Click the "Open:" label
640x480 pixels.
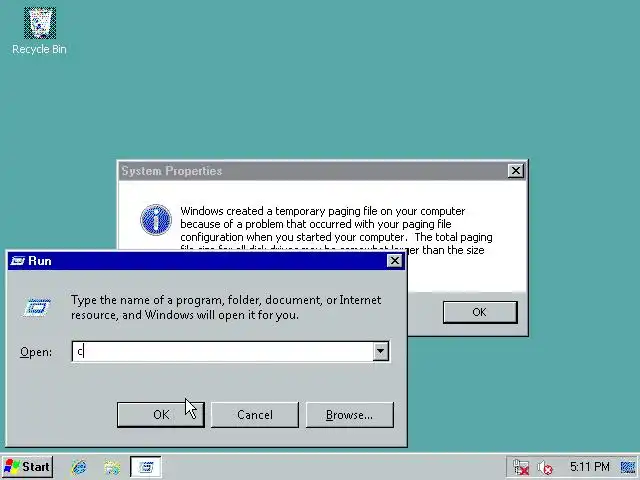tap(36, 352)
